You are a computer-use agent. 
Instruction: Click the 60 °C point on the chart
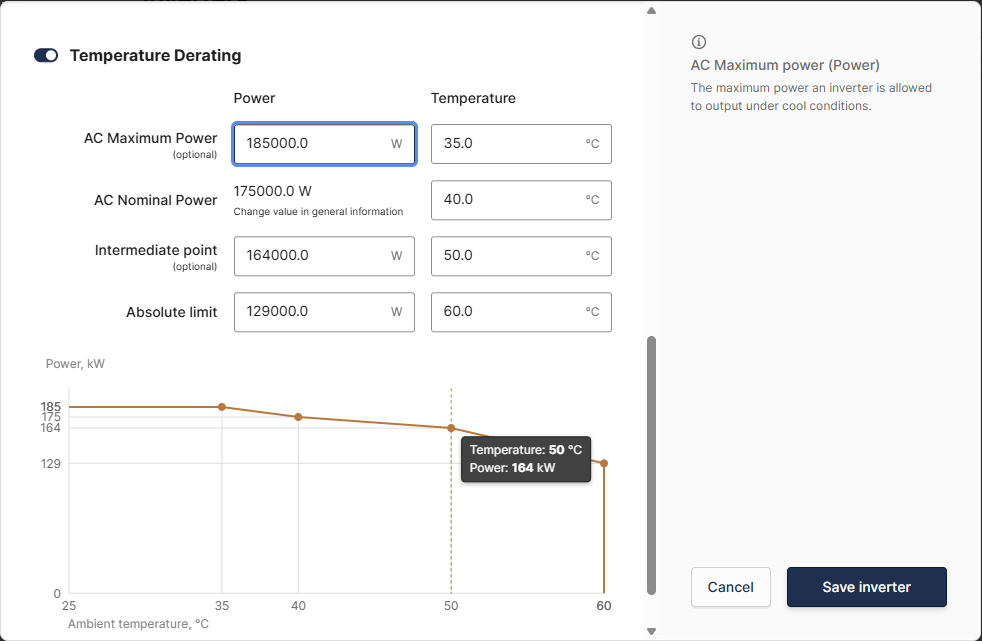tap(604, 464)
